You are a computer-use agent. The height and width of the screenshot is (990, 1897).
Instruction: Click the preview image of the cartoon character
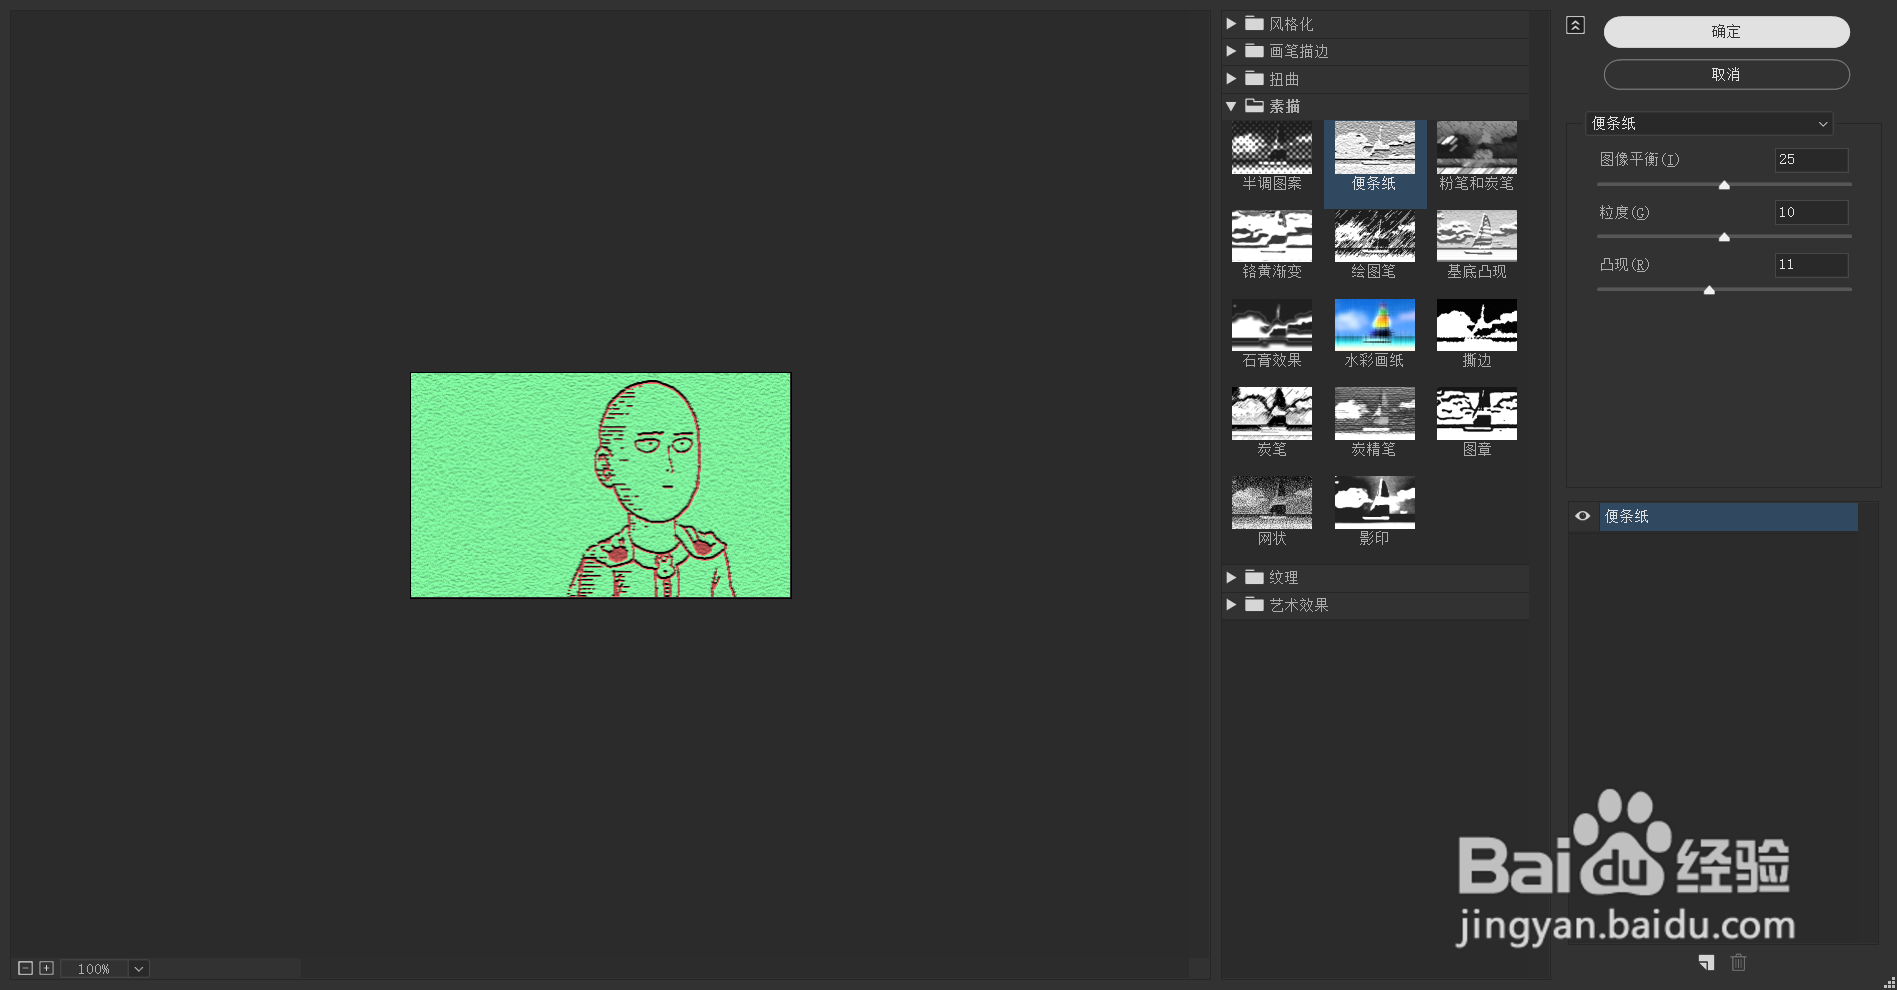[600, 485]
